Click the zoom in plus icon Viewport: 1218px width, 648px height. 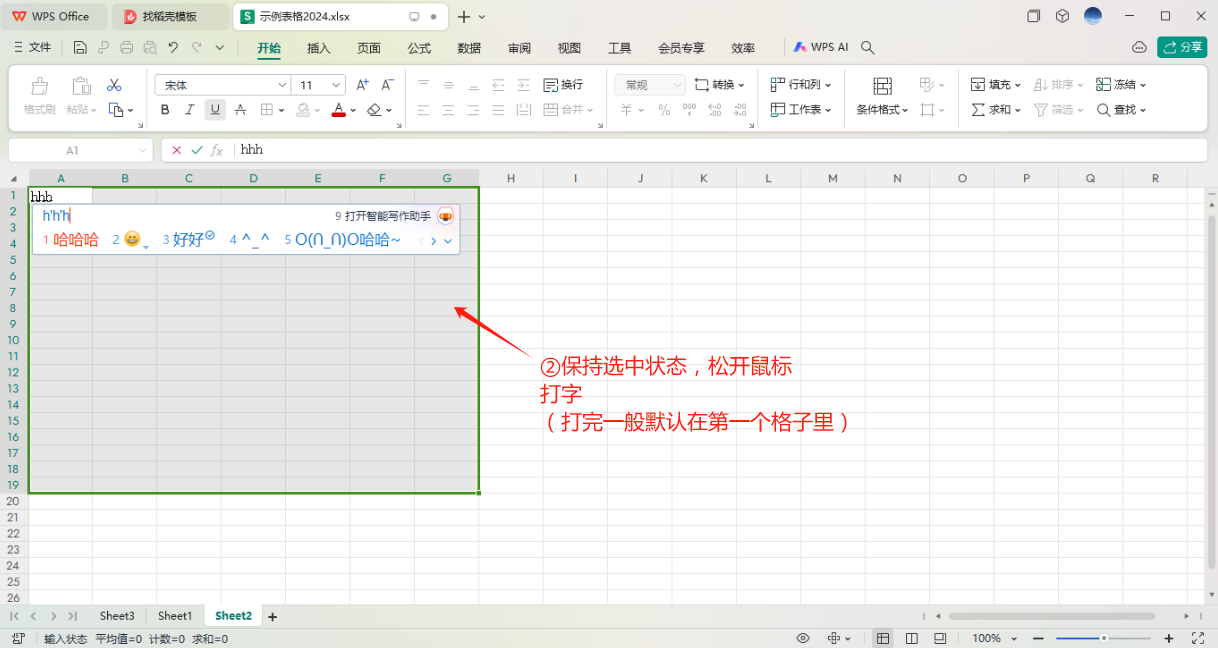click(1169, 638)
